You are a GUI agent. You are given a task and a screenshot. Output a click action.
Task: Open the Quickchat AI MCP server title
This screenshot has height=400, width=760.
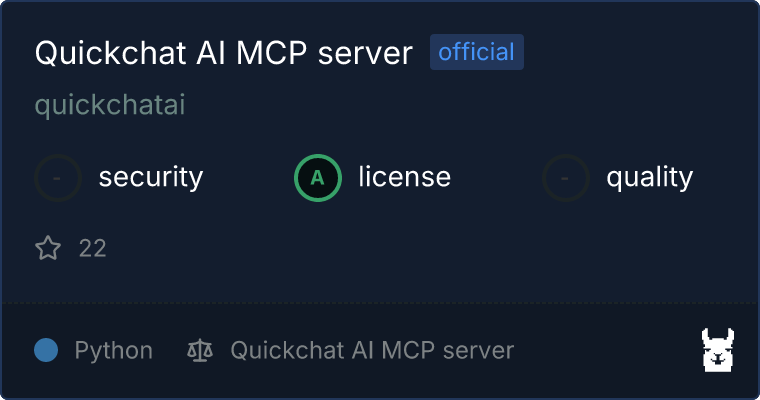(223, 52)
